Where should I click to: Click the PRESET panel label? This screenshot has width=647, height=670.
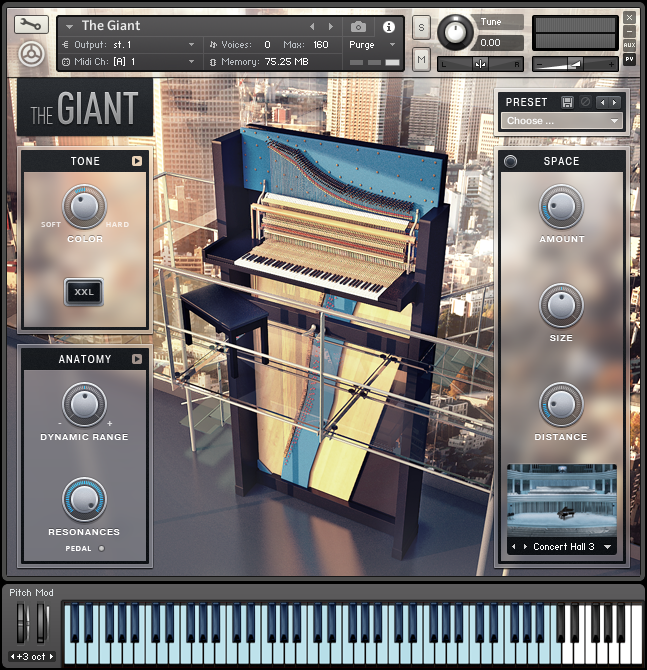pos(526,103)
